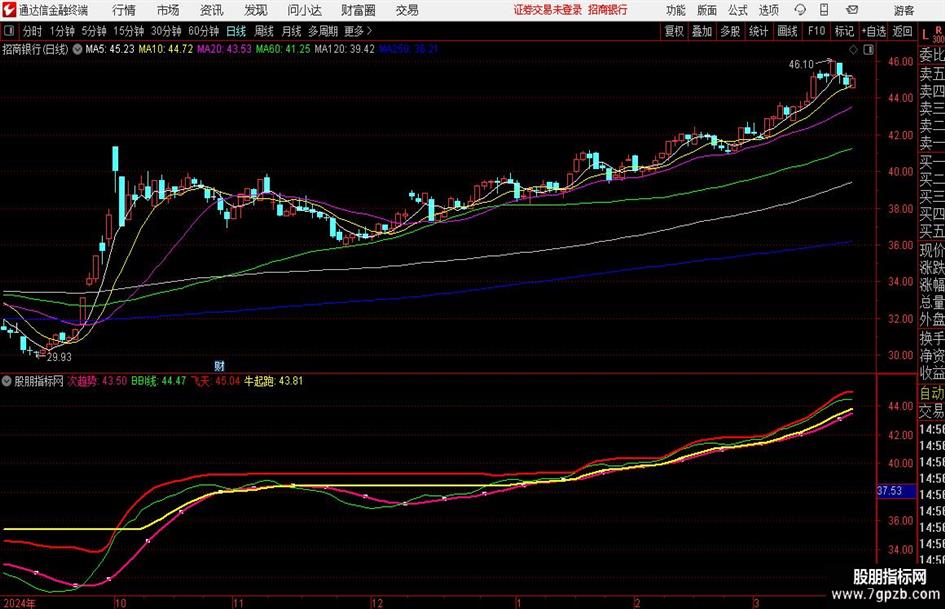Click the BB线: 44.47 indicator label
The height and width of the screenshot is (609, 945).
[x=159, y=381]
